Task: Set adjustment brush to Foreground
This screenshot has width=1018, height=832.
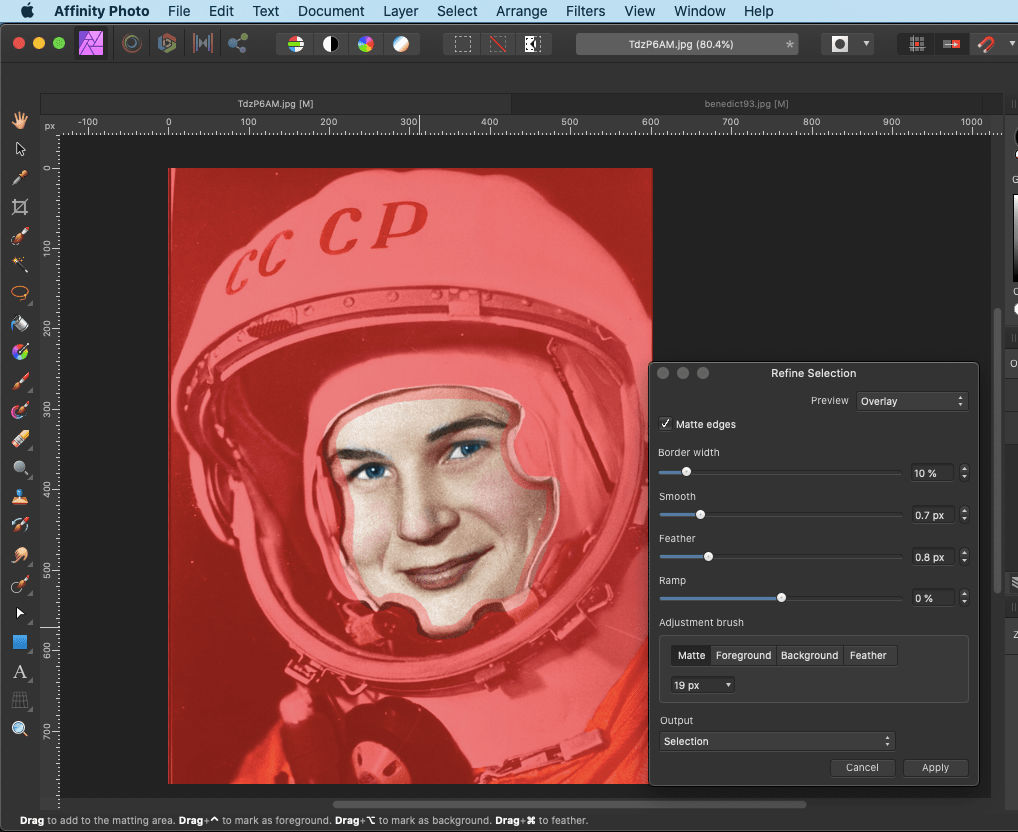Action: point(743,655)
